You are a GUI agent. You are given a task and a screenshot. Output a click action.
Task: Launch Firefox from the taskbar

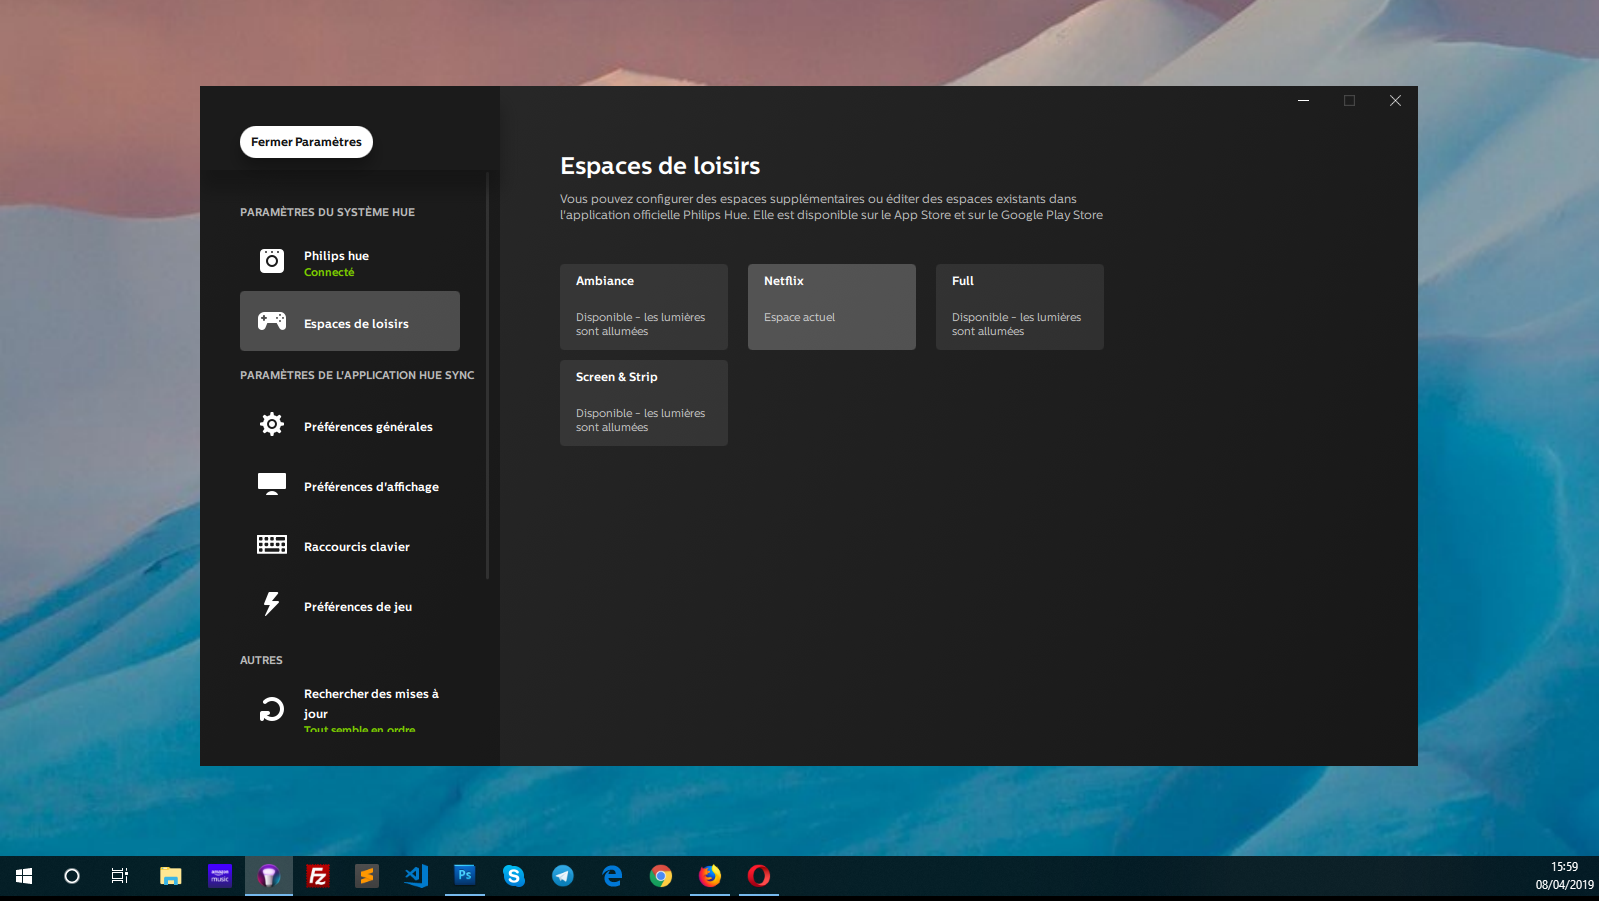tap(709, 875)
